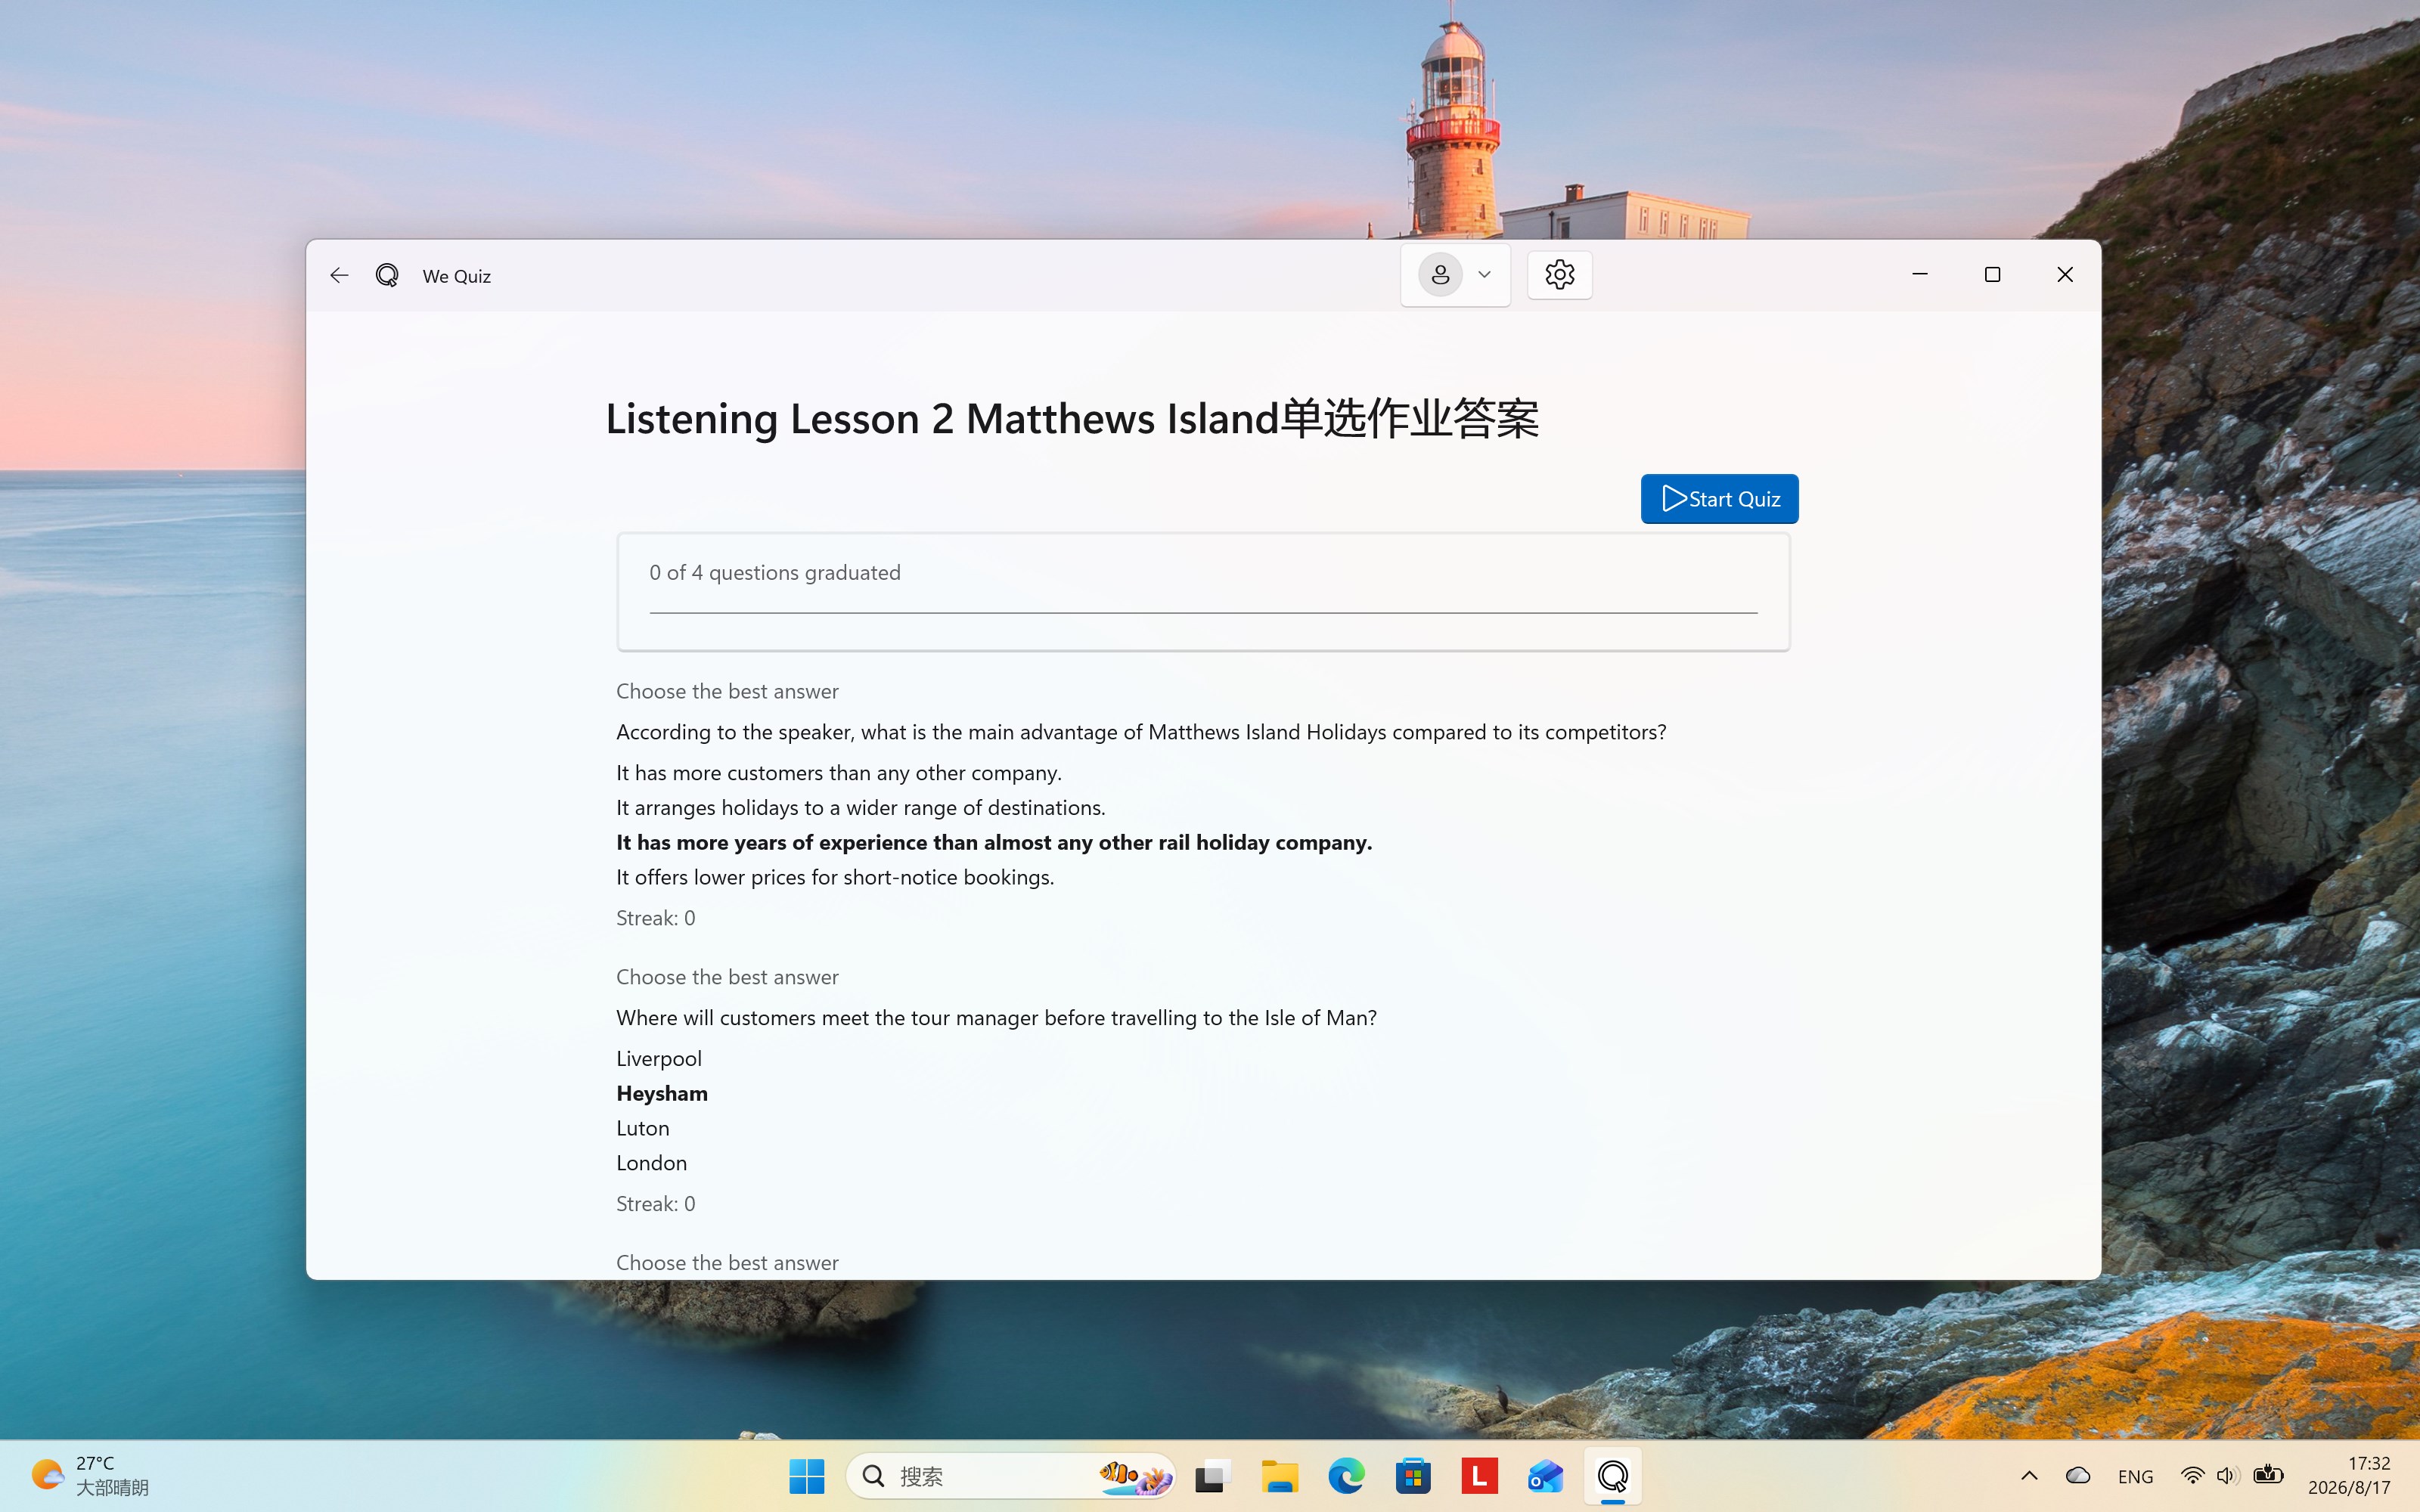Click '0 of 4 questions graduated' text
The height and width of the screenshot is (1512, 2420).
(x=775, y=572)
